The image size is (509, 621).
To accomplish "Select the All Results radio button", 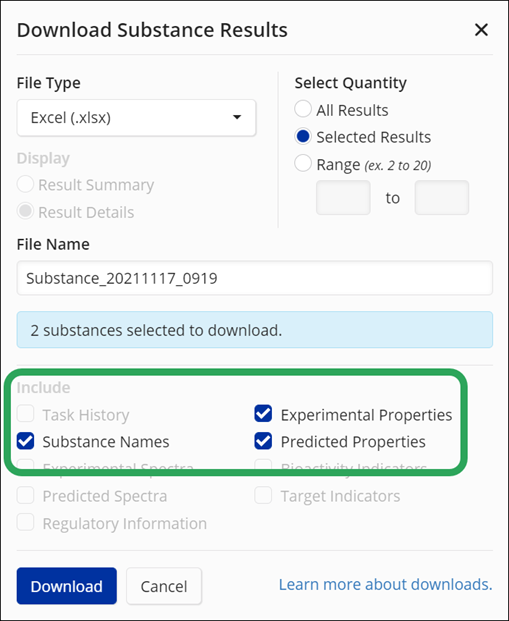I will 303,109.
